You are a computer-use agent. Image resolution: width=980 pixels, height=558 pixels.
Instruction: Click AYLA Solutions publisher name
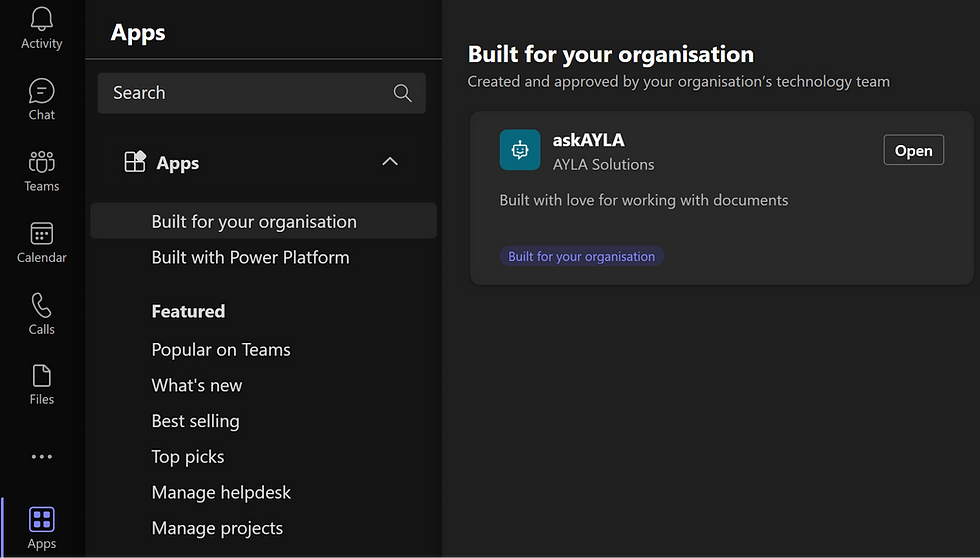[x=603, y=164]
